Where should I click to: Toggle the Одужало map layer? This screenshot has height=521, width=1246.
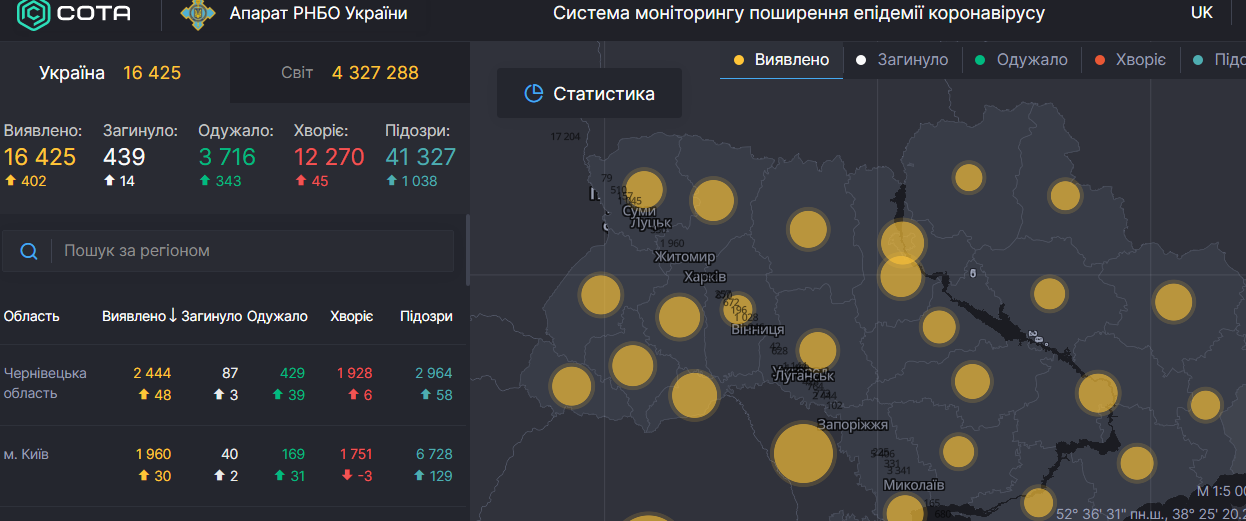pyautogui.click(x=1023, y=60)
